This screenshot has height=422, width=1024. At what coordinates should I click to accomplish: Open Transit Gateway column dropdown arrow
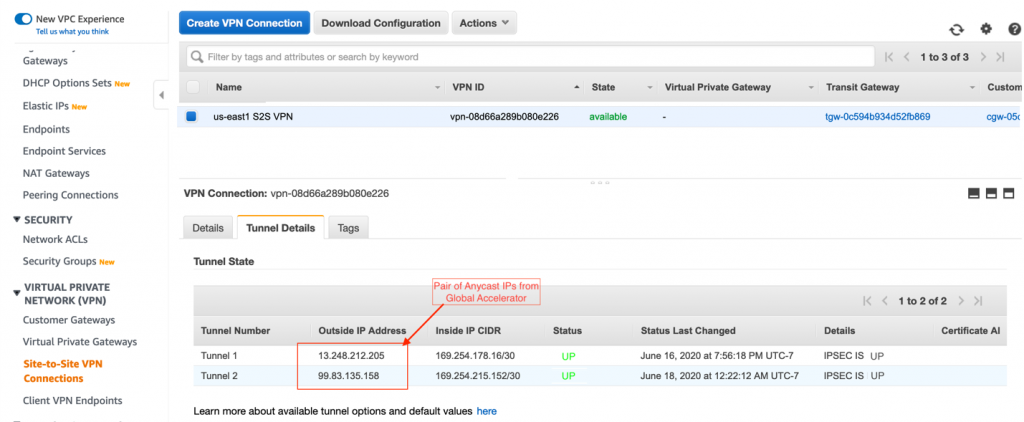(x=973, y=88)
